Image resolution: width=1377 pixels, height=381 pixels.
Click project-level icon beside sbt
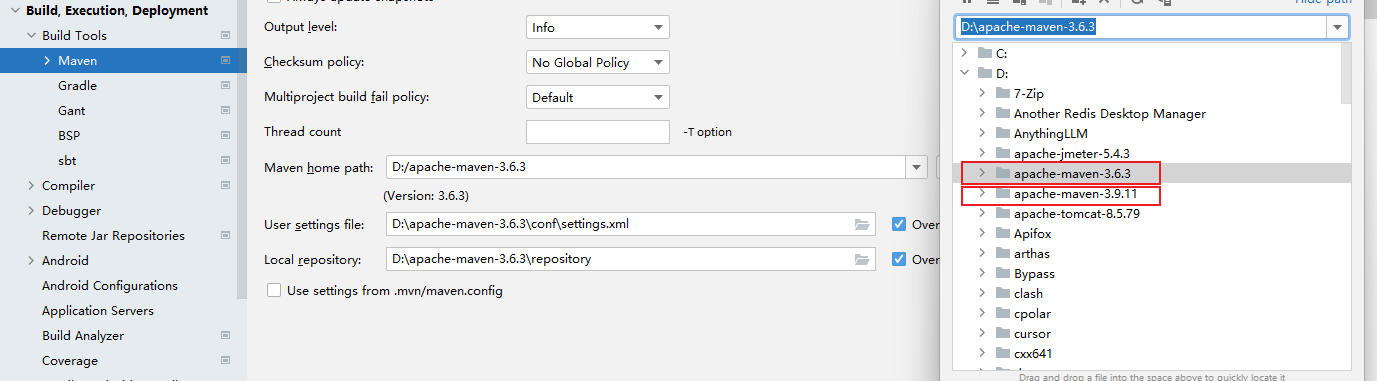pos(225,161)
